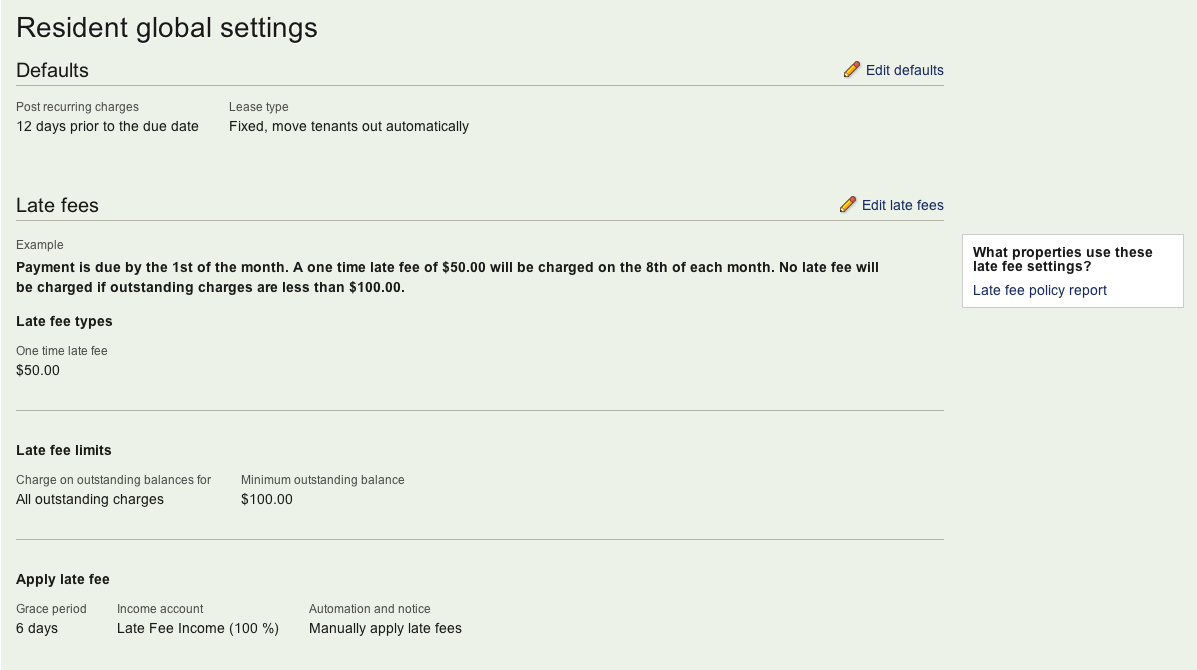Click the Late fees section heading

(57, 205)
